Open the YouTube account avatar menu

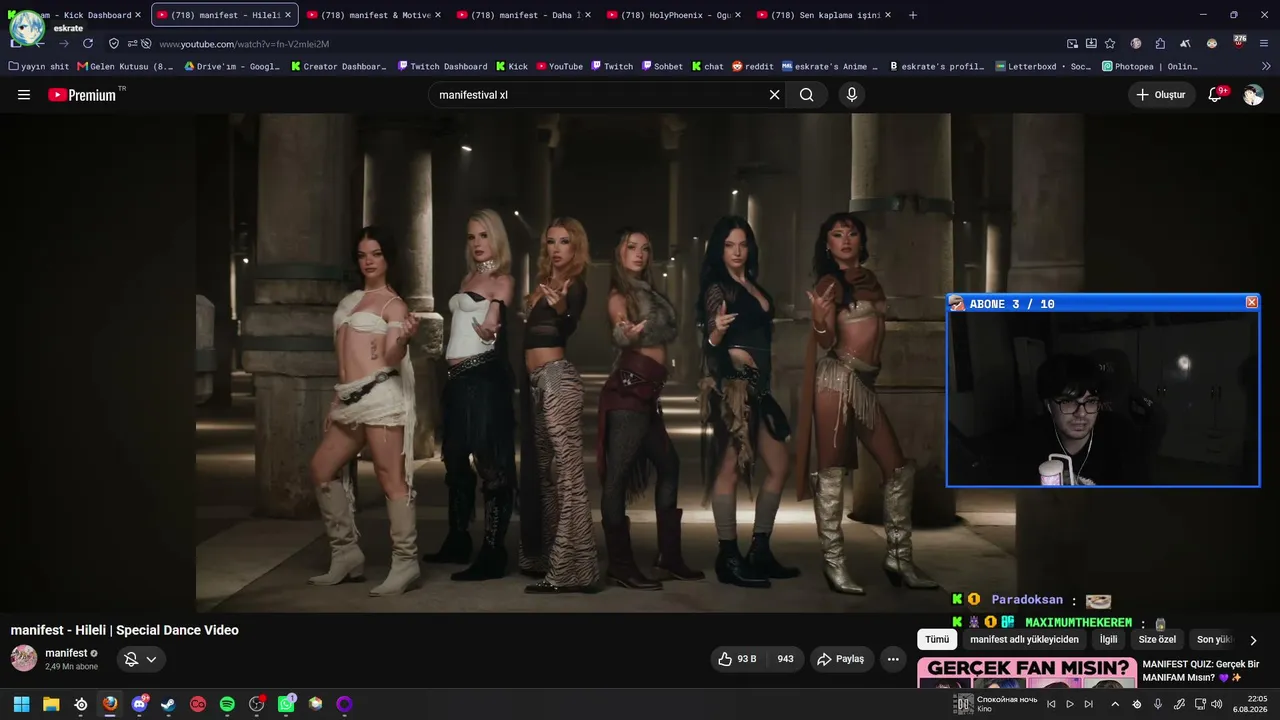tap(1253, 95)
